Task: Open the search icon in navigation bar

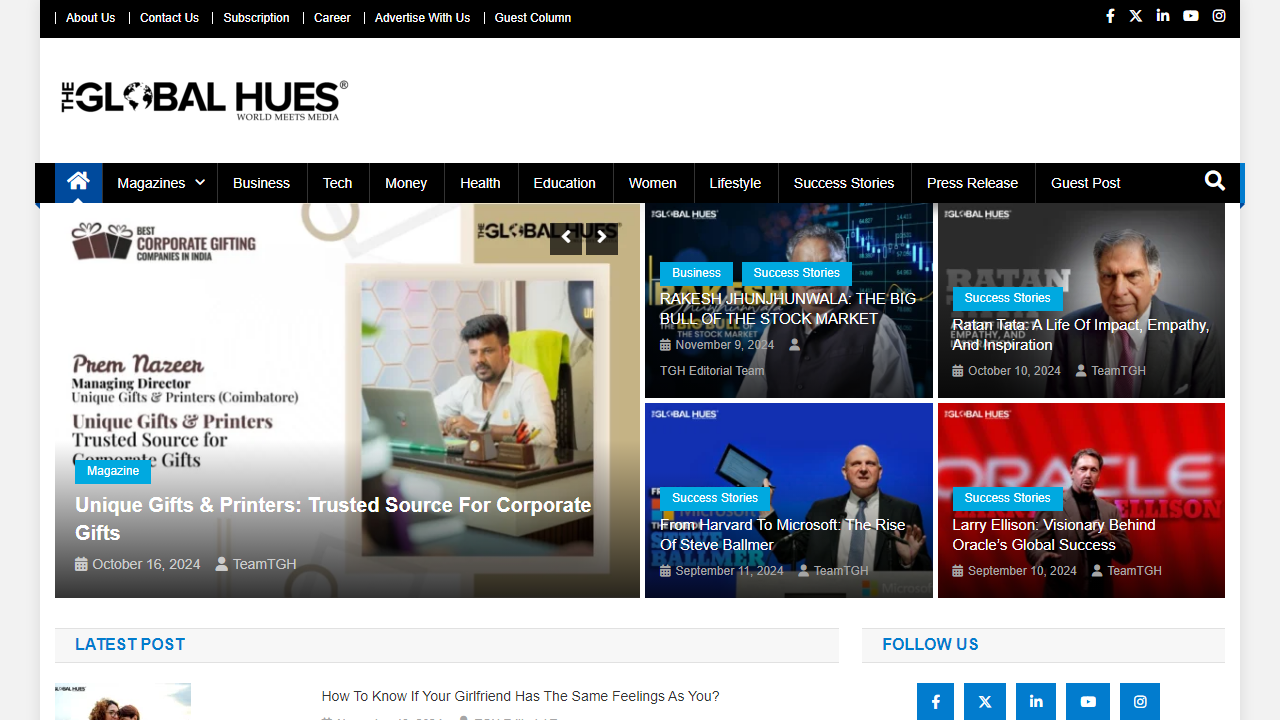Action: (1214, 182)
